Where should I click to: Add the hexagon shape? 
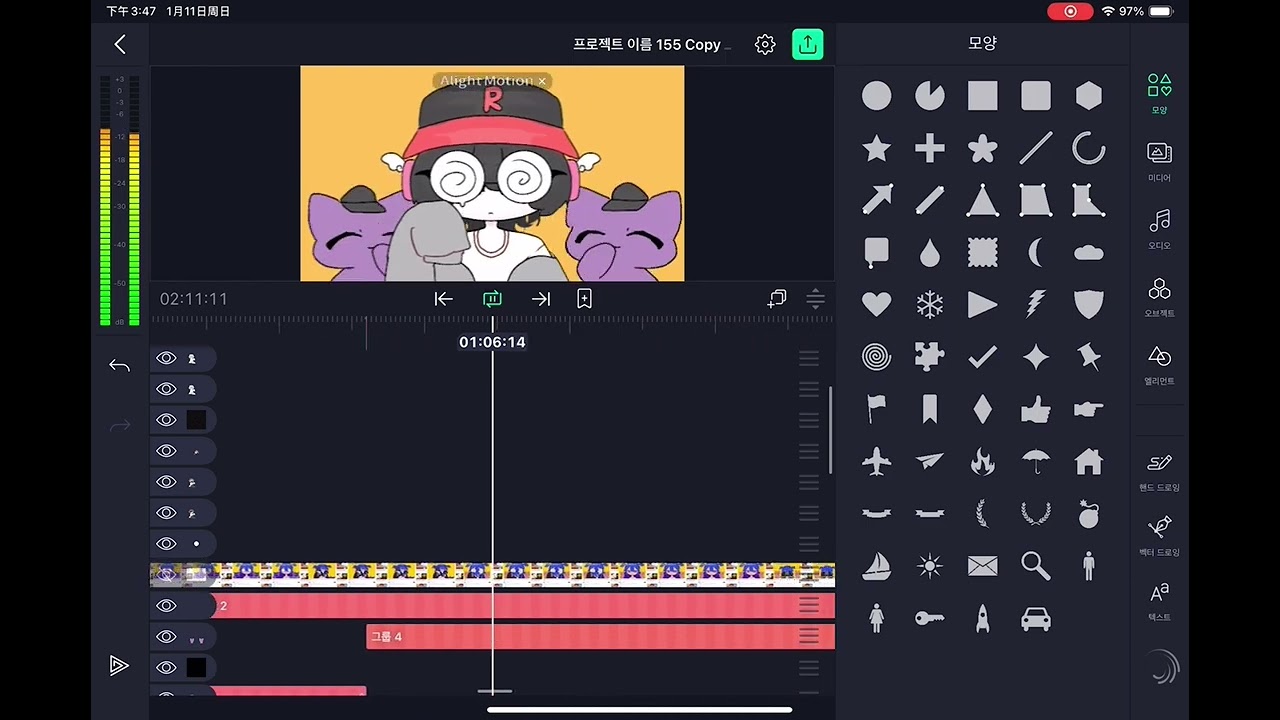click(x=1088, y=96)
